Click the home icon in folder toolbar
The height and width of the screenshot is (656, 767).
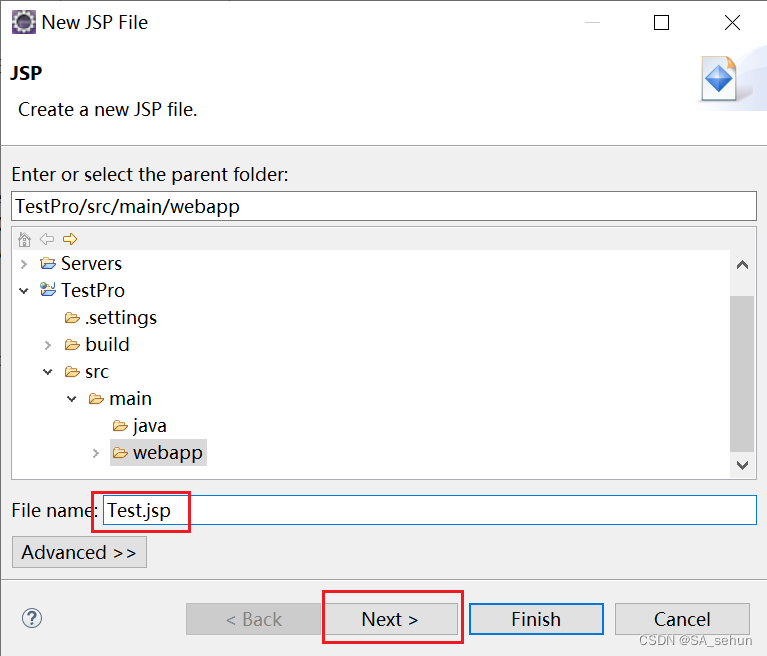click(x=24, y=239)
